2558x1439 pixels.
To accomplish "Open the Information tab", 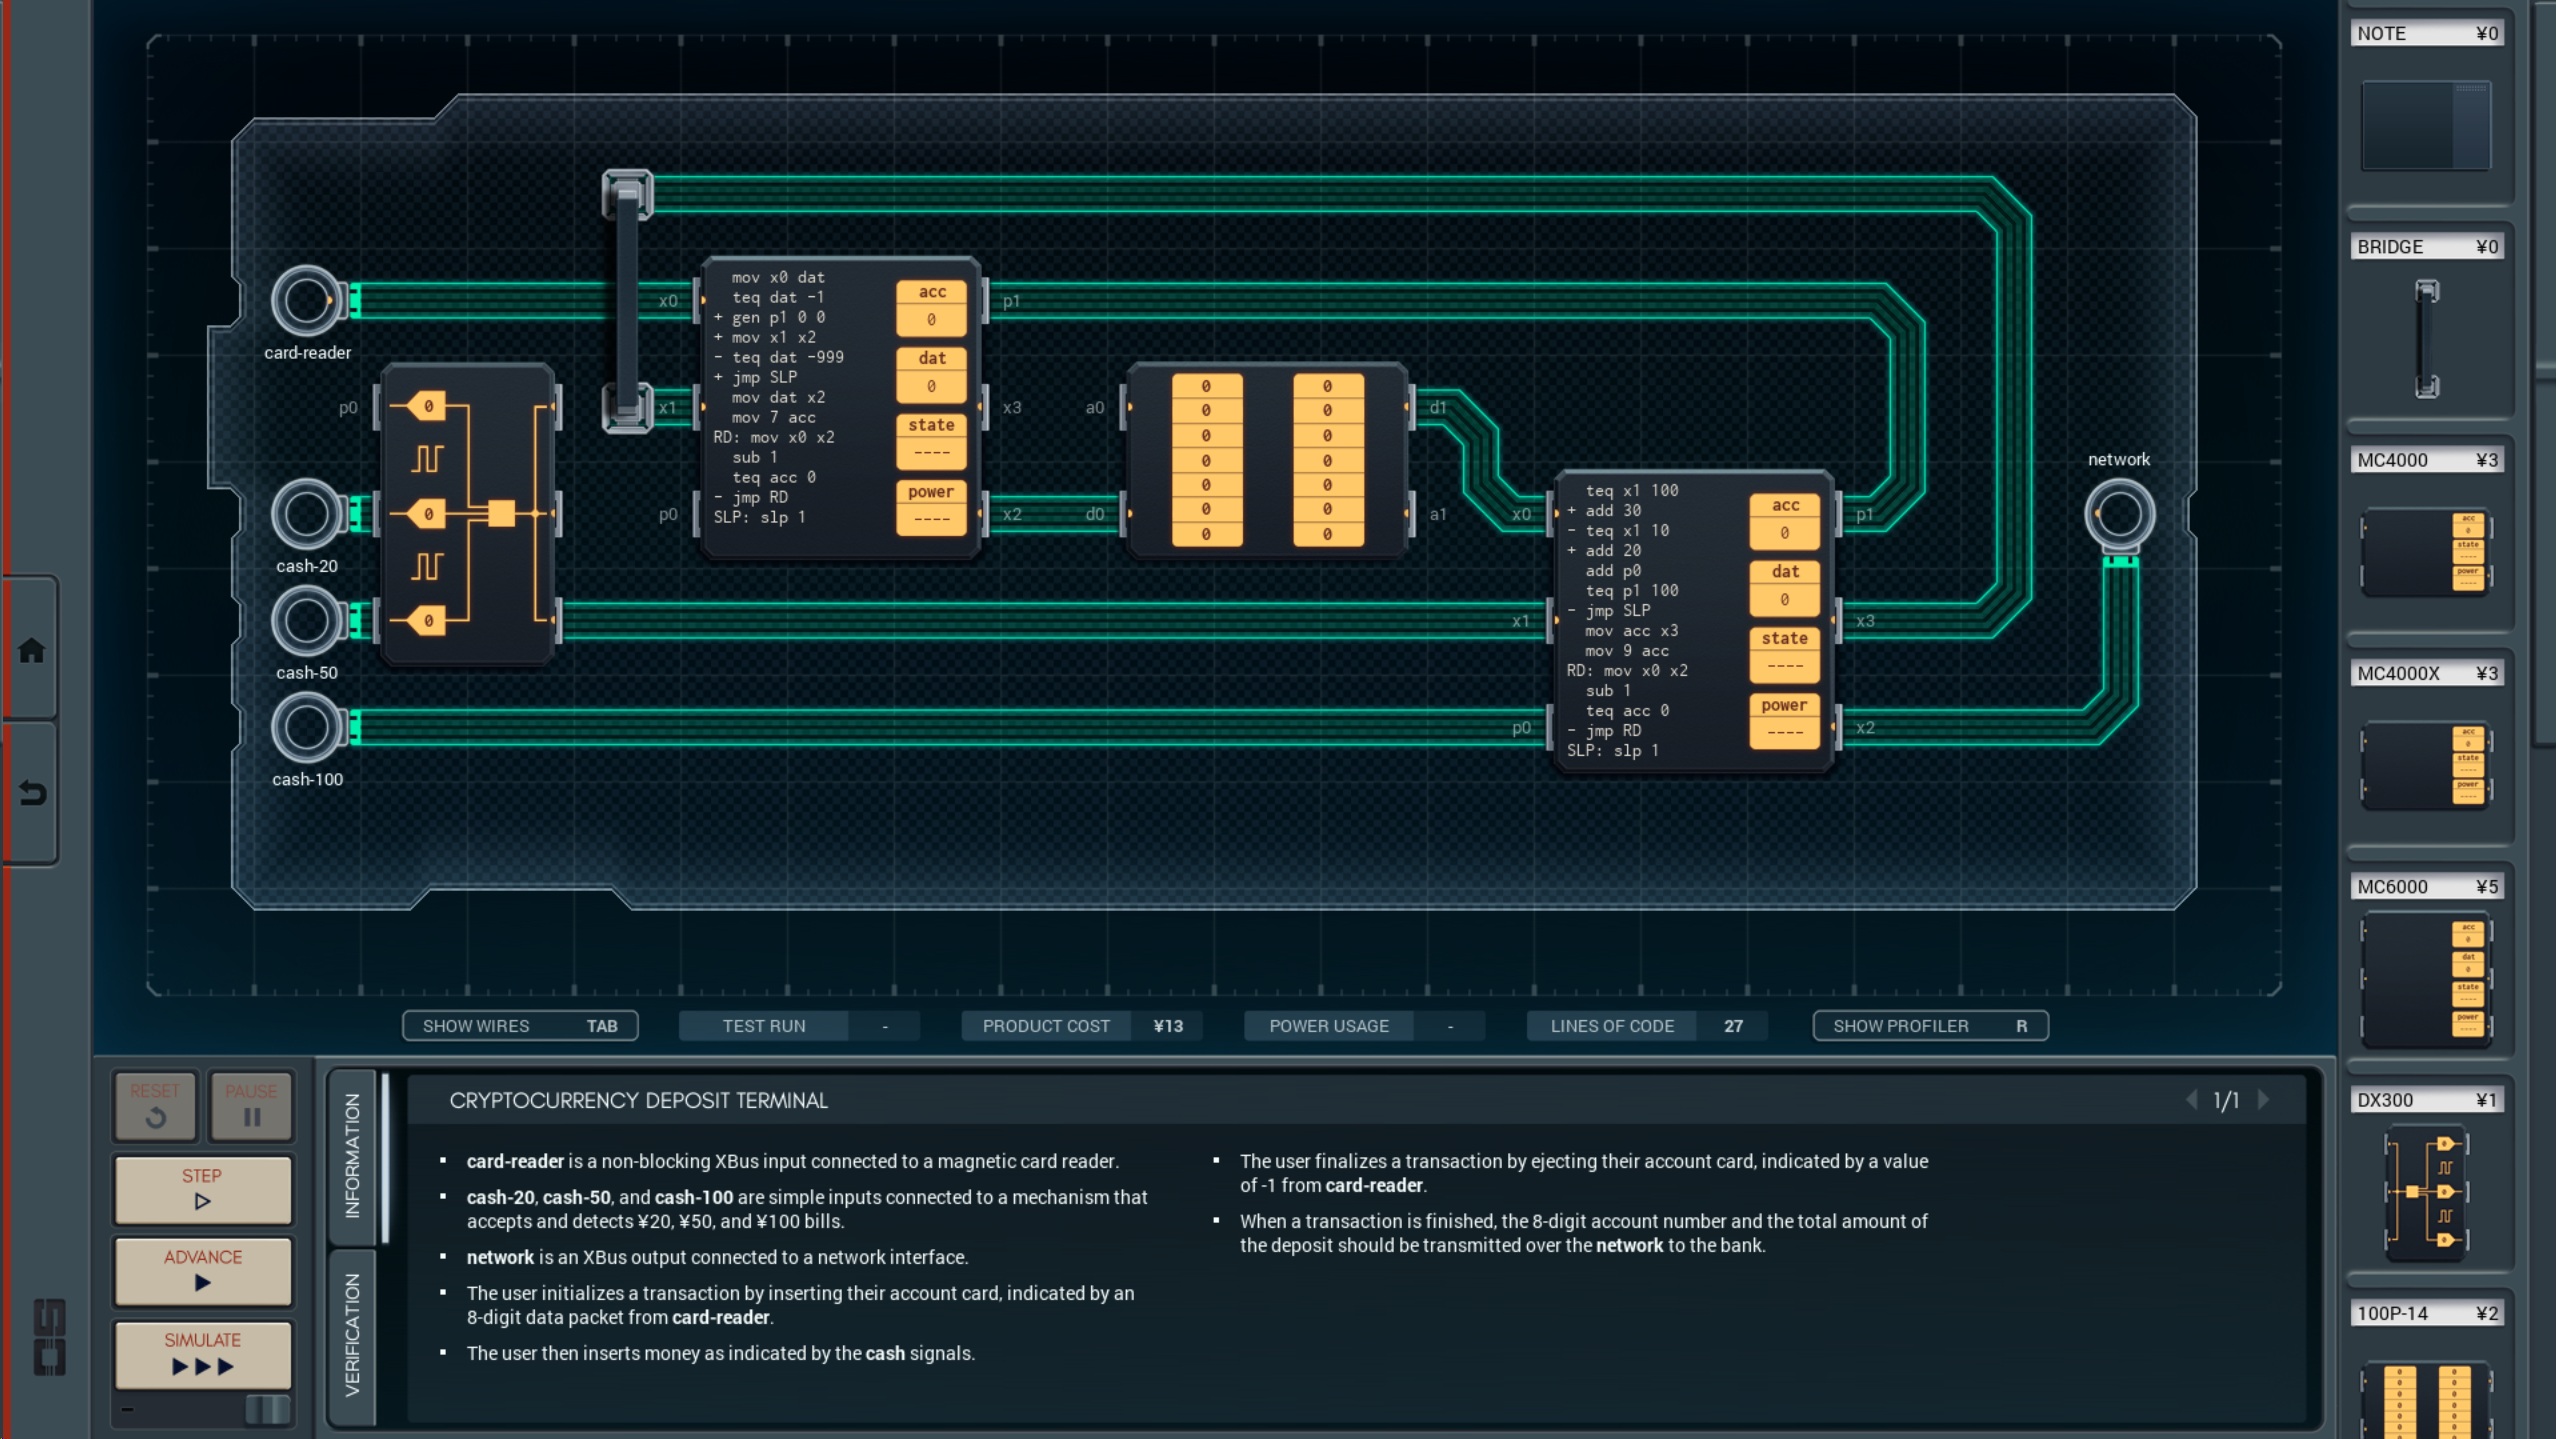I will tap(352, 1156).
